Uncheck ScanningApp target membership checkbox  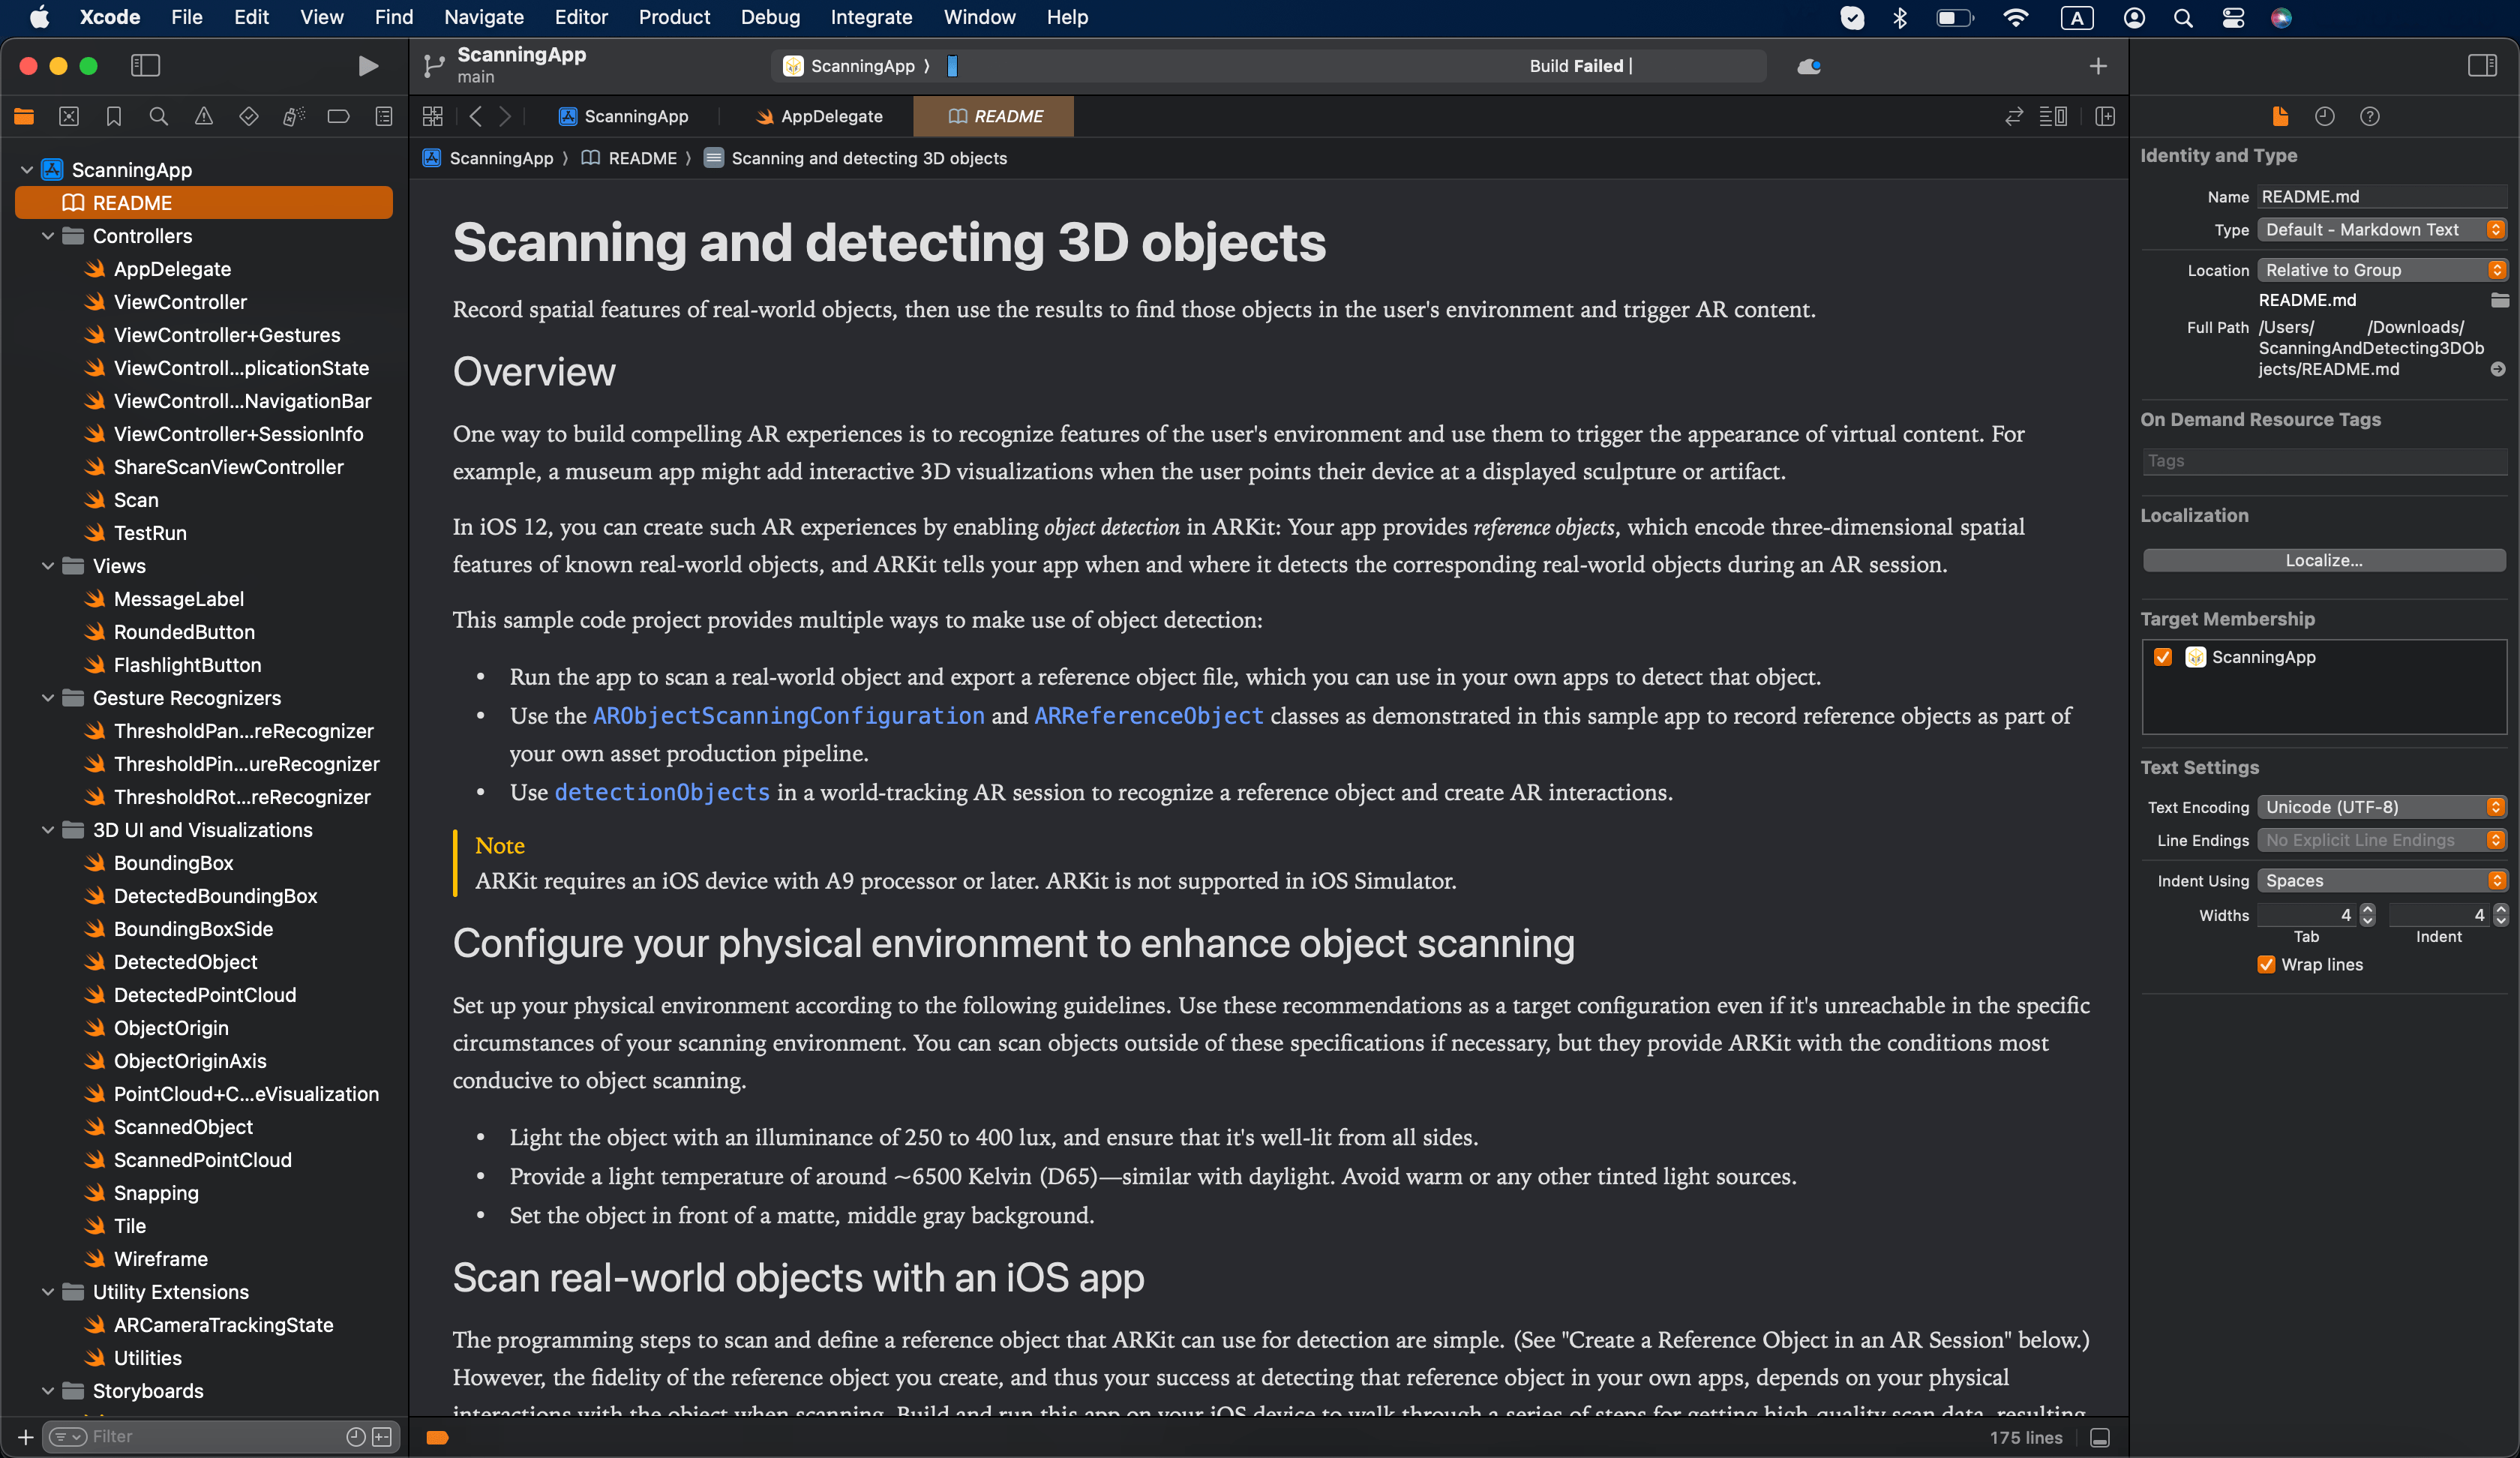pyautogui.click(x=2163, y=657)
